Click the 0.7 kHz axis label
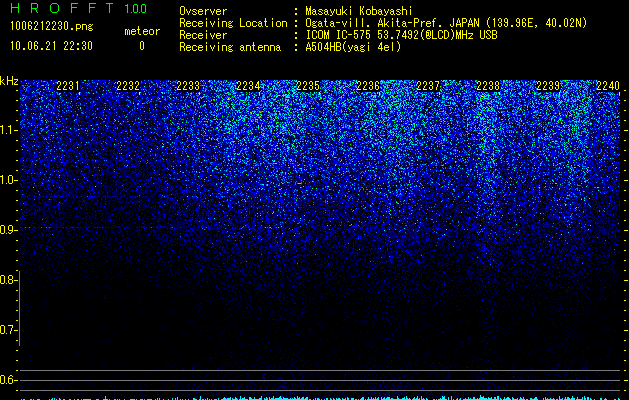Screen dimensions: 629x400 coord(8,330)
